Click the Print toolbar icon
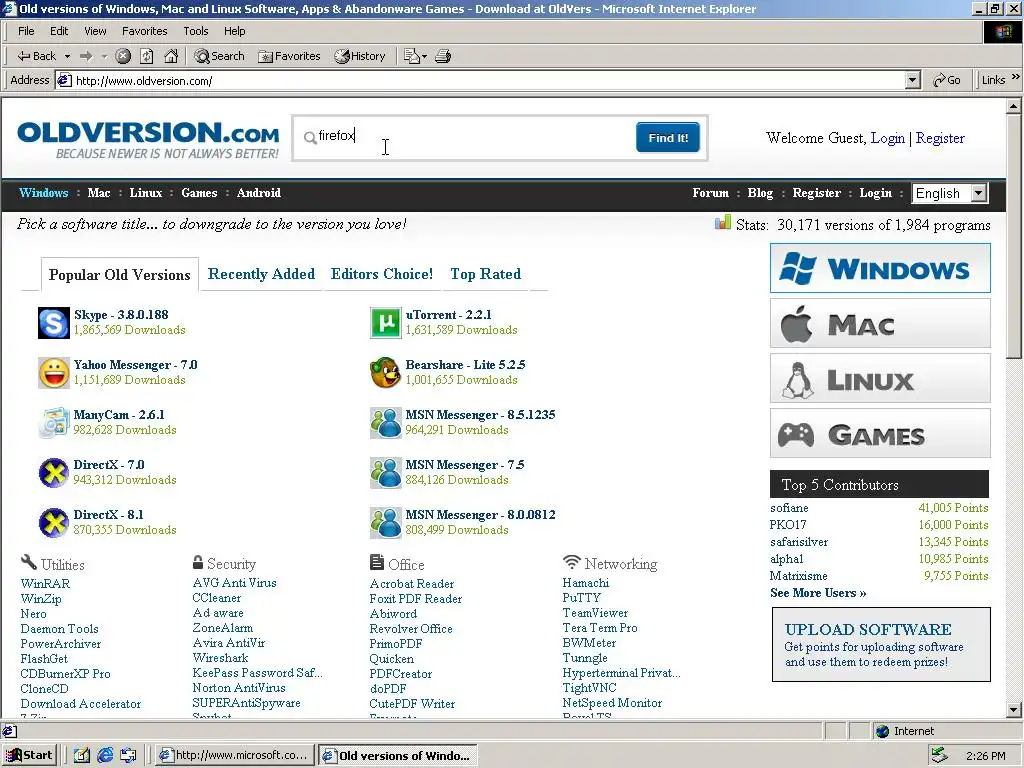Image resolution: width=1024 pixels, height=768 pixels. 443,56
